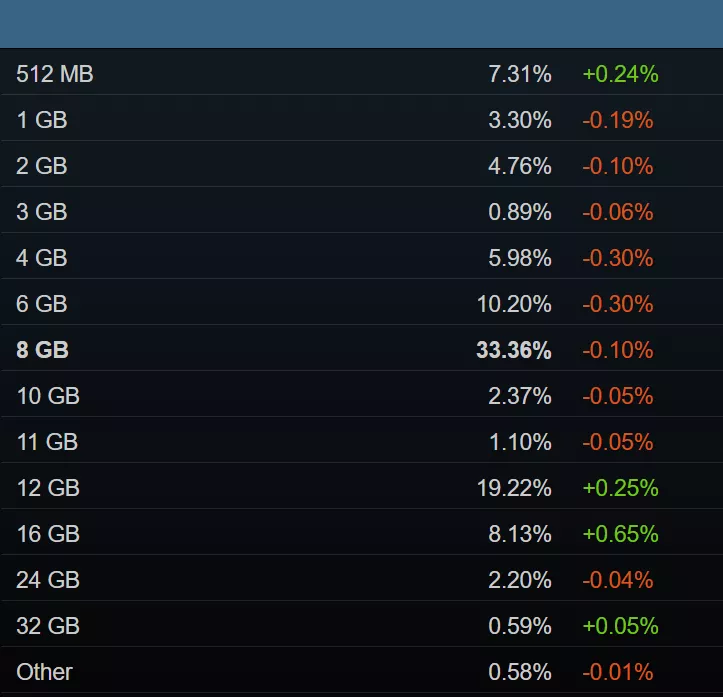Click the blue header bar
The width and height of the screenshot is (723, 697).
(x=361, y=24)
